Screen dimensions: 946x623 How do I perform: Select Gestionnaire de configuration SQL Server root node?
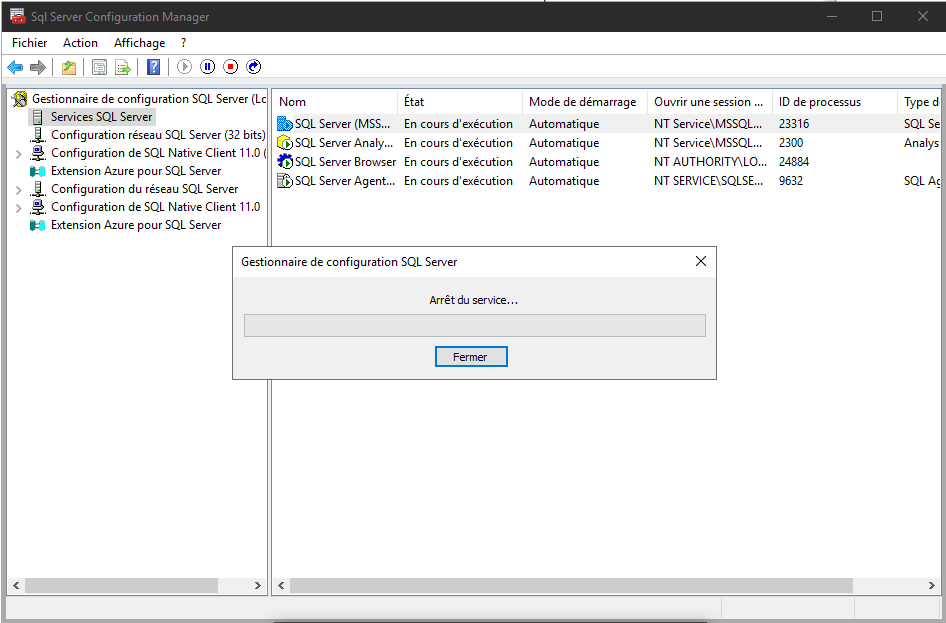point(149,99)
